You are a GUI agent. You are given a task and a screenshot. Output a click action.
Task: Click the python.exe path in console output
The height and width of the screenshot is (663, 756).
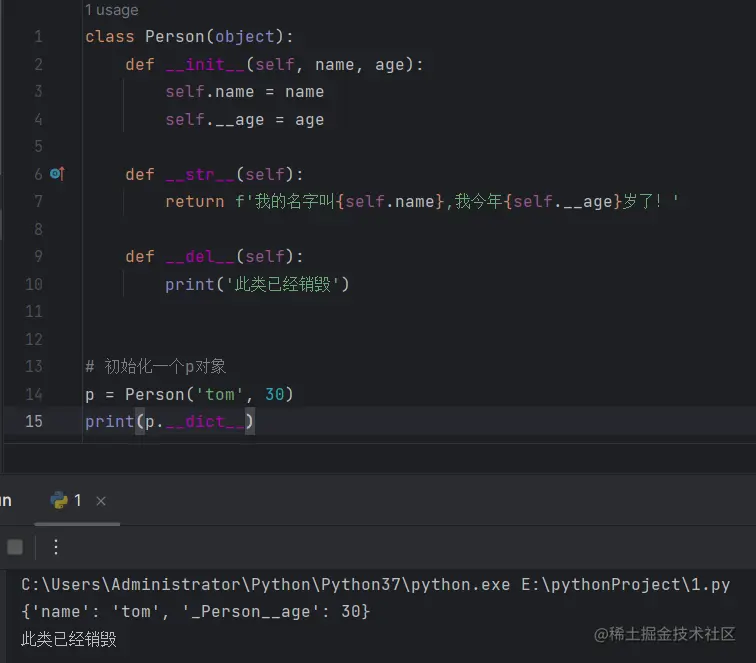pyautogui.click(x=266, y=584)
